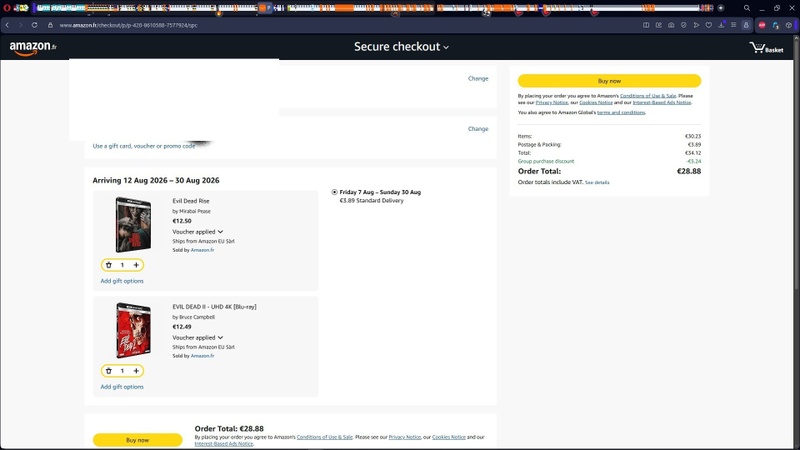Click Change link in the topmost checkout section

pos(478,79)
